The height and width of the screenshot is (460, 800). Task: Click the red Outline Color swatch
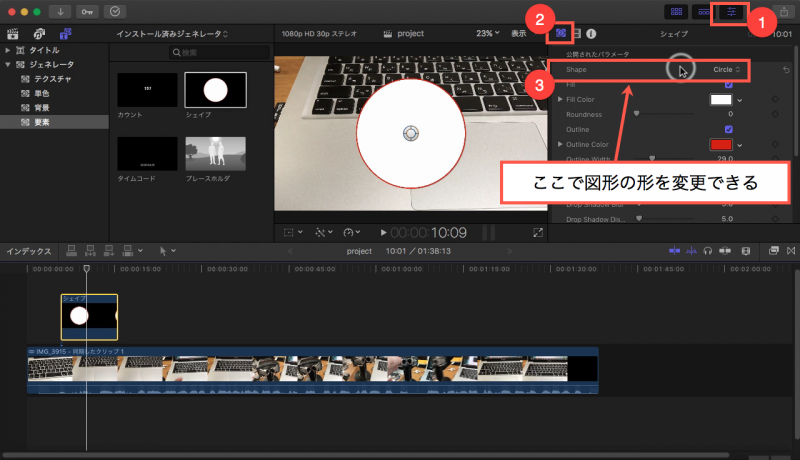[721, 144]
